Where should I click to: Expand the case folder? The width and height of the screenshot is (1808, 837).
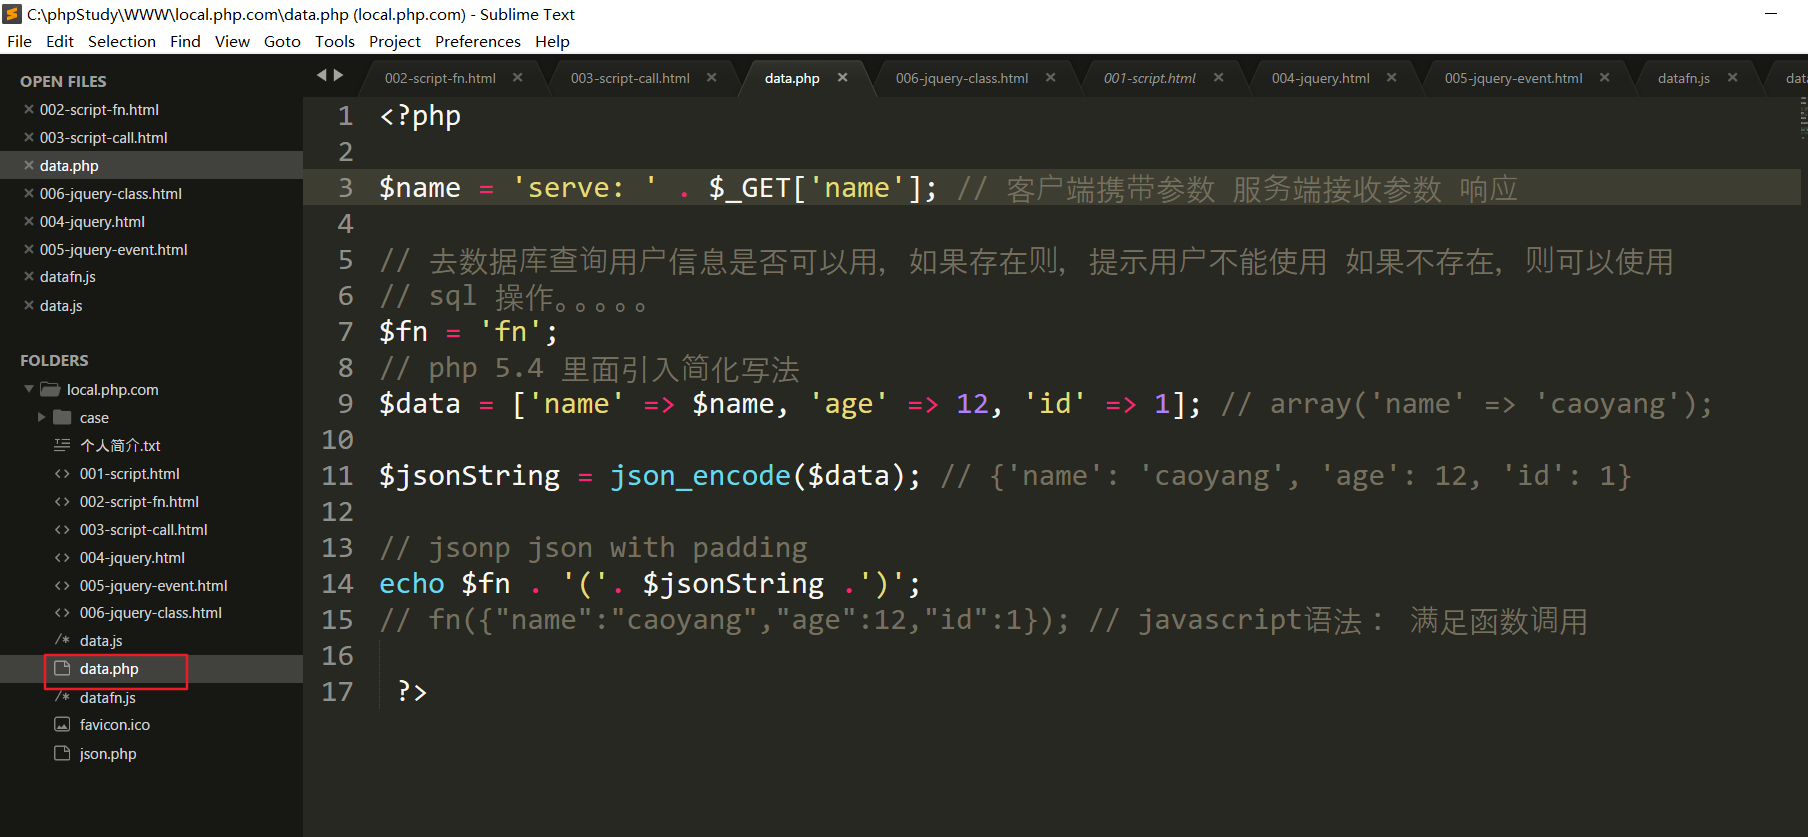click(x=41, y=417)
